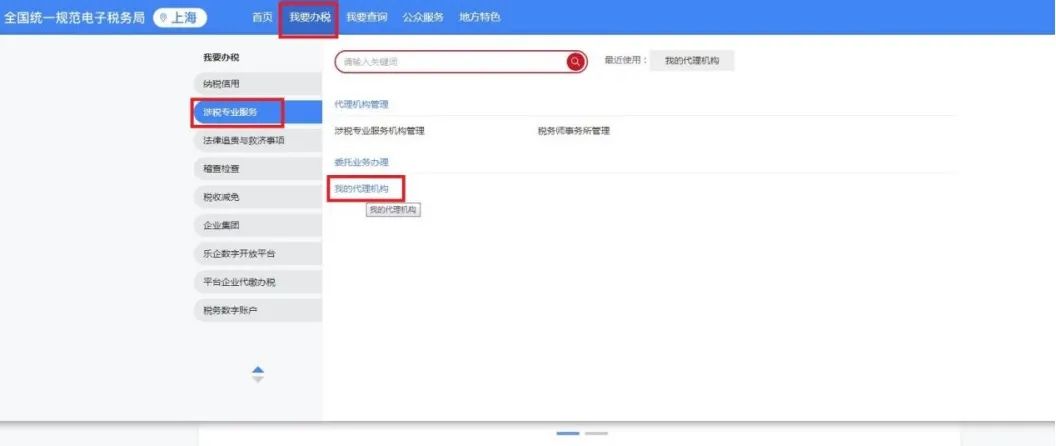Select 纳税信用 in the sidebar
1056x446 pixels.
(222, 84)
